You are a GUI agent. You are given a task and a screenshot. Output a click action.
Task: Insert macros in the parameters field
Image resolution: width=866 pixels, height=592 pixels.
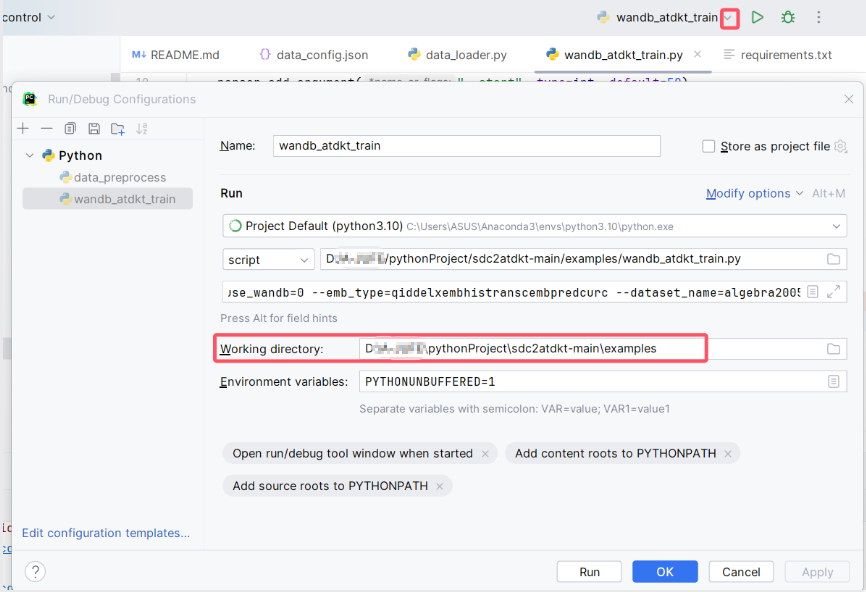pyautogui.click(x=812, y=292)
